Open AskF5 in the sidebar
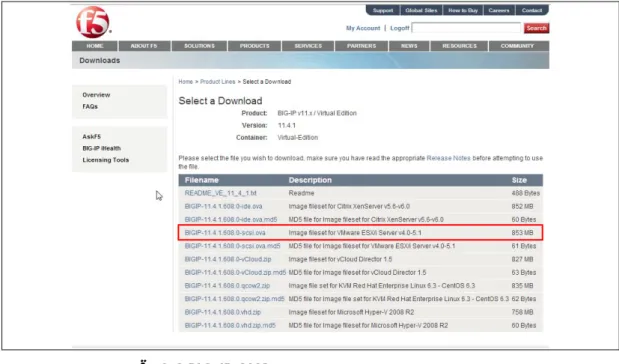The height and width of the screenshot is (364, 619). (92, 137)
